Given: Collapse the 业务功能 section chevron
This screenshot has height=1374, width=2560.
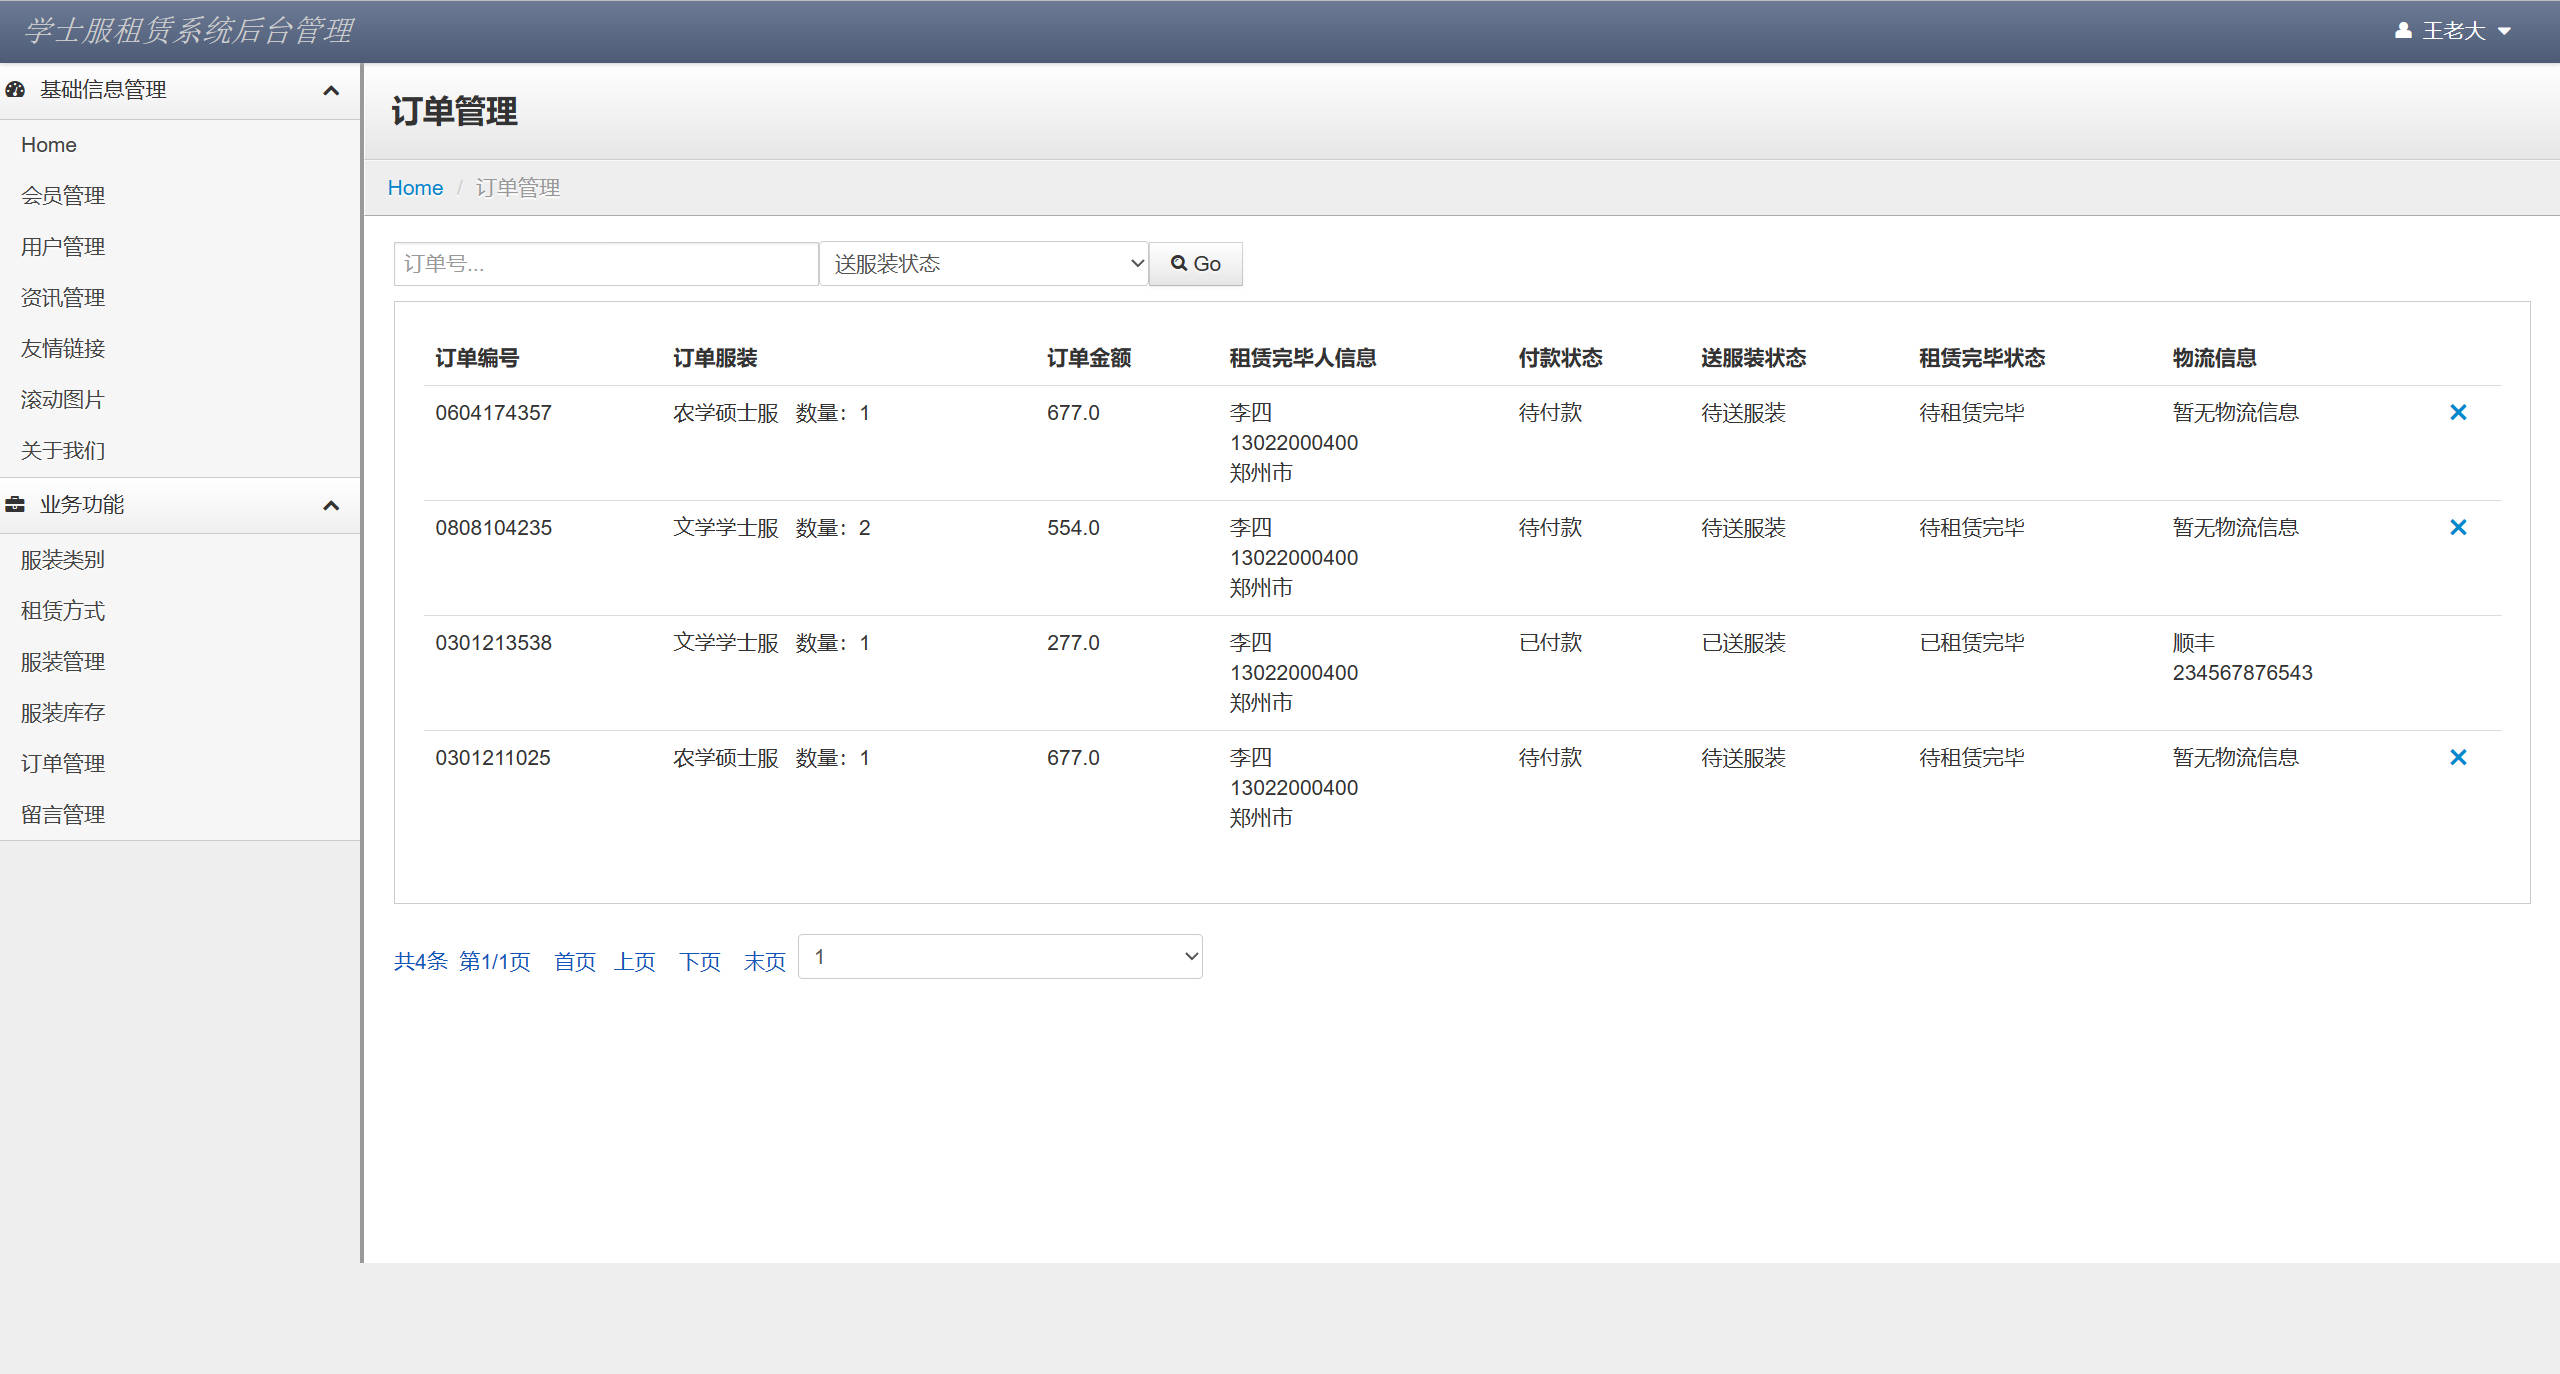Looking at the screenshot, I should pos(331,506).
